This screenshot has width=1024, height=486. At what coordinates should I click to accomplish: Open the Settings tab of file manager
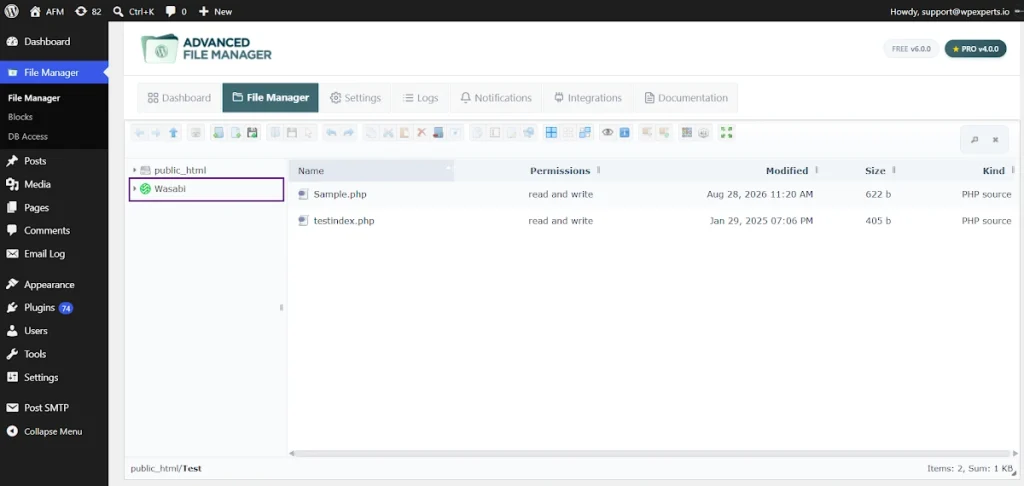355,98
